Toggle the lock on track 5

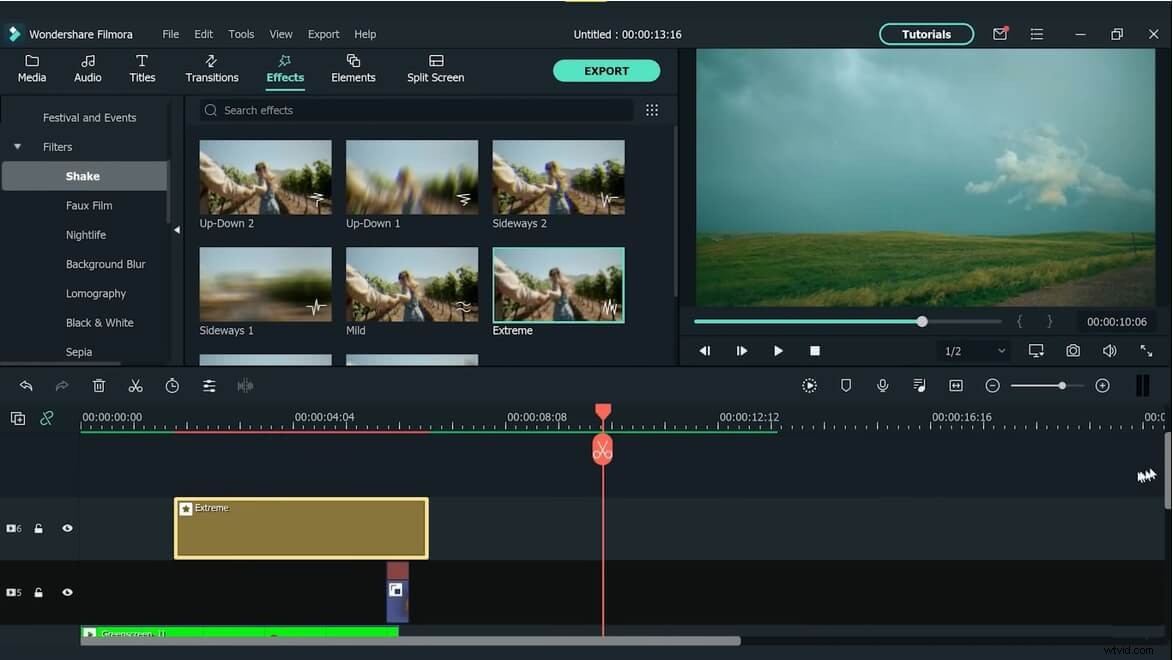pyautogui.click(x=39, y=592)
